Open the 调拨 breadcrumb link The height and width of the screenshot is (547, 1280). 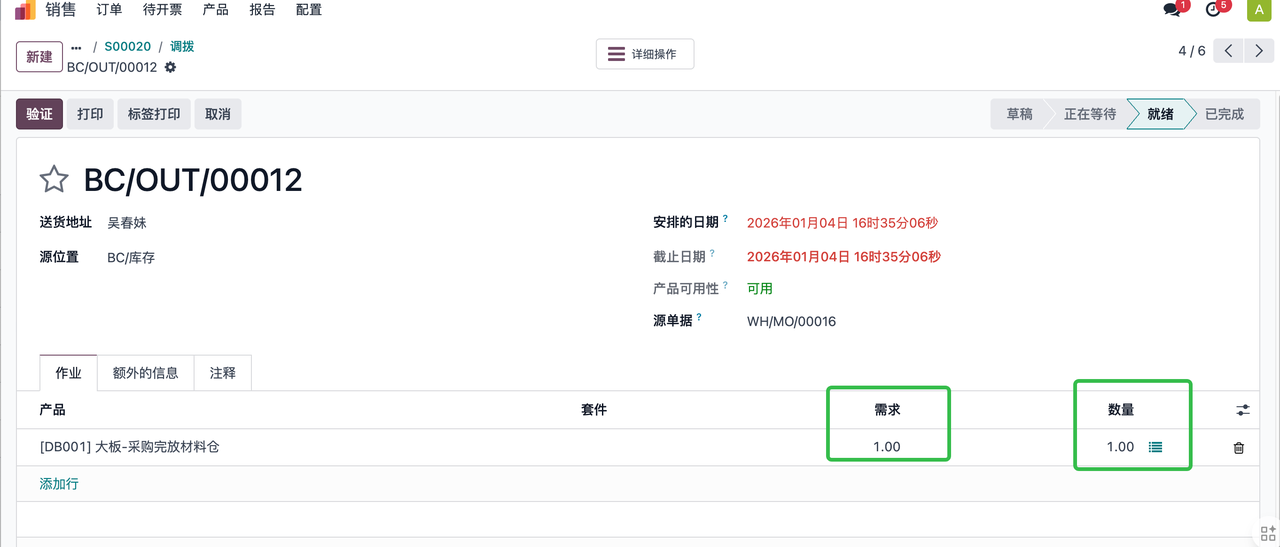tap(182, 47)
